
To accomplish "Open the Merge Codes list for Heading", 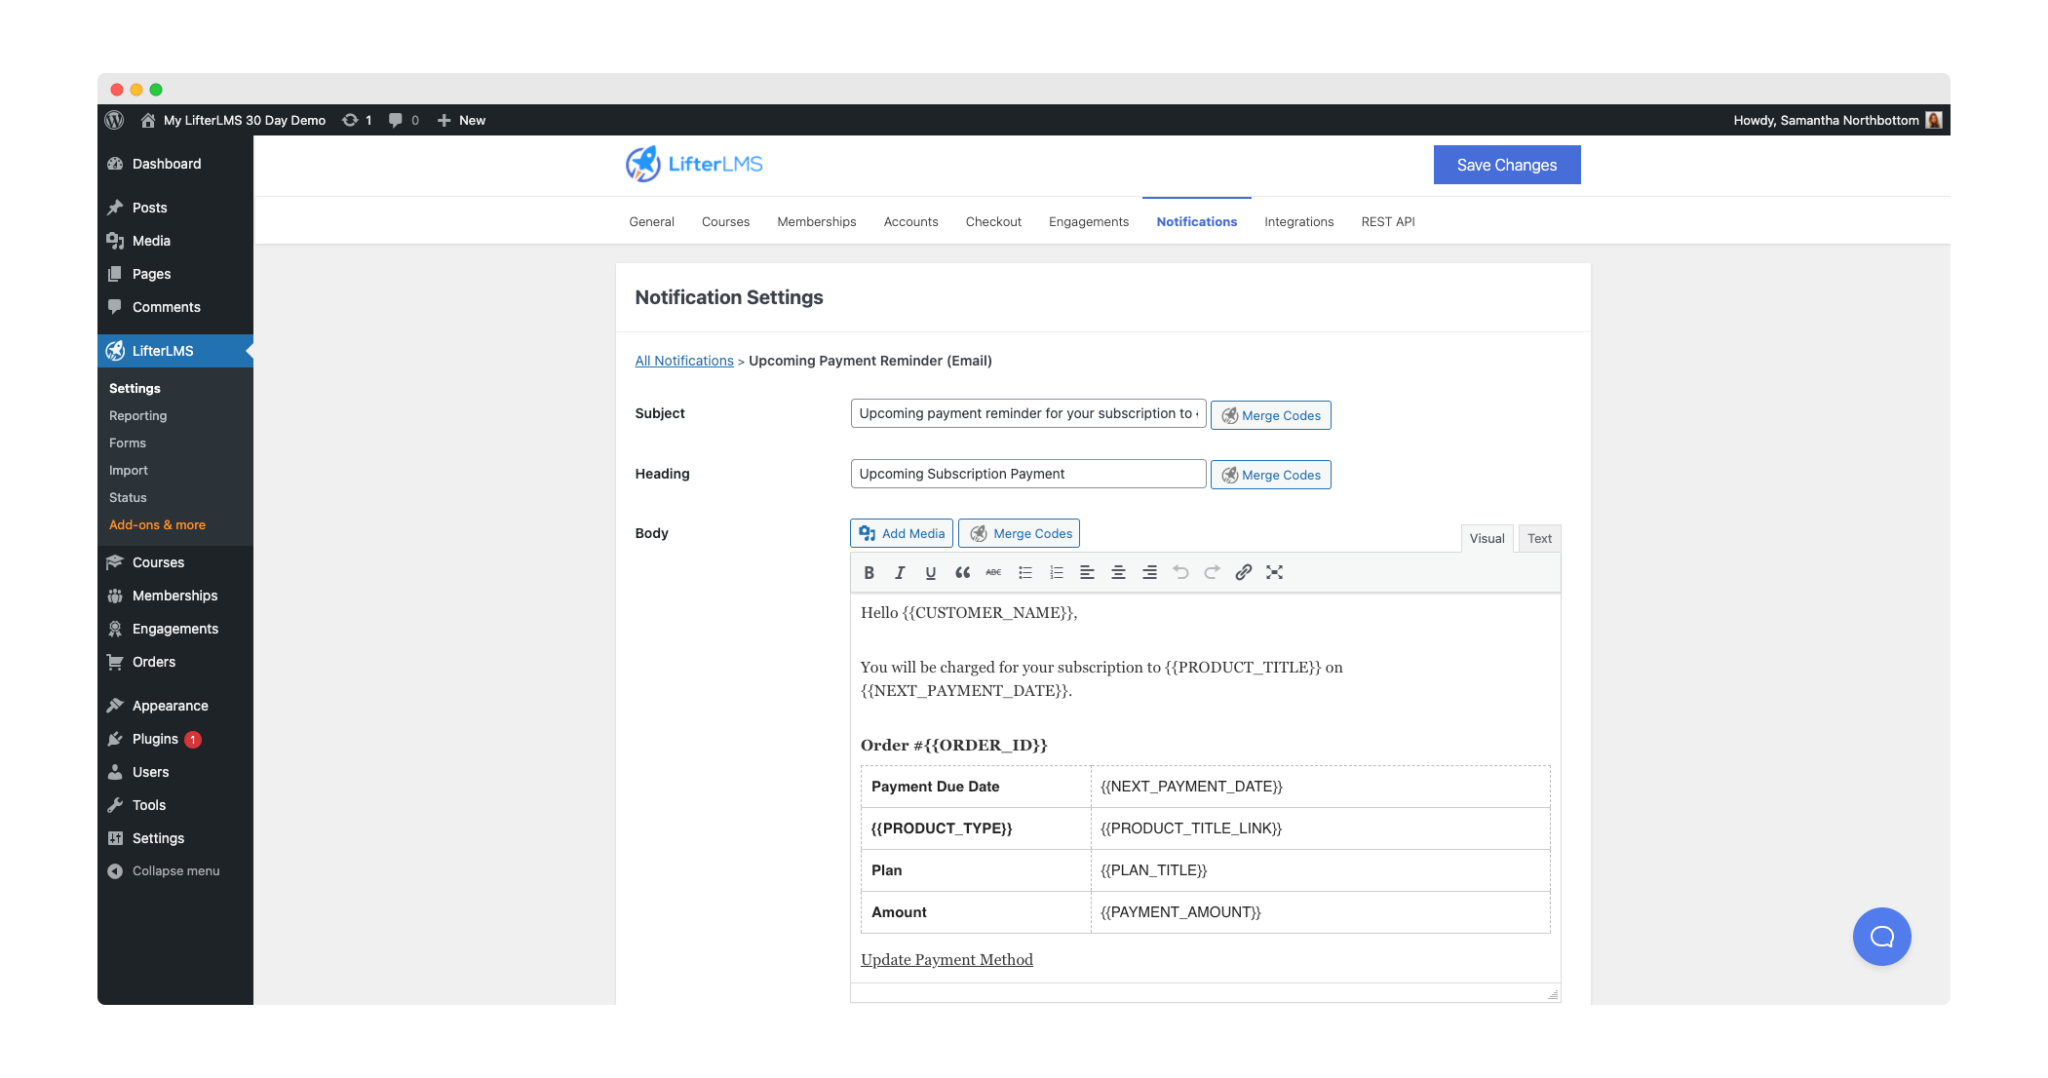I will 1270,474.
